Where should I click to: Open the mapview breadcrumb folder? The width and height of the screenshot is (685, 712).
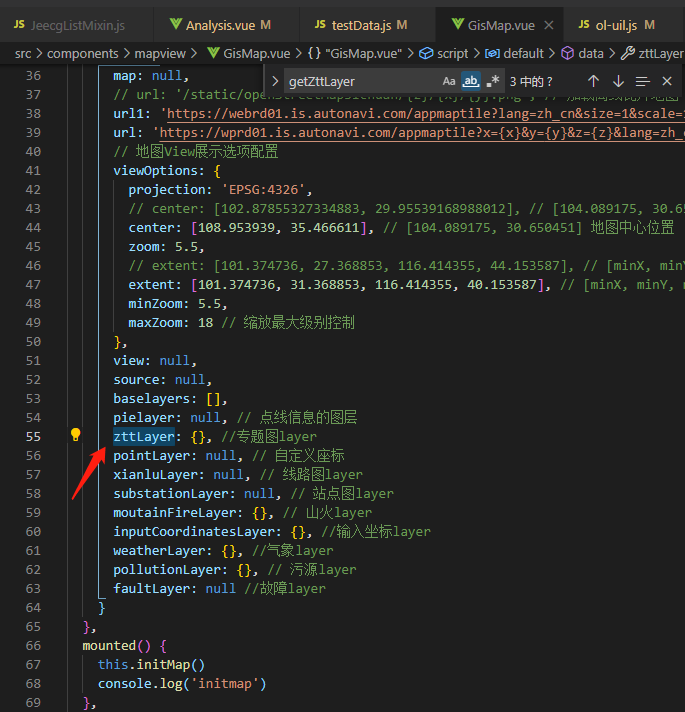point(160,54)
